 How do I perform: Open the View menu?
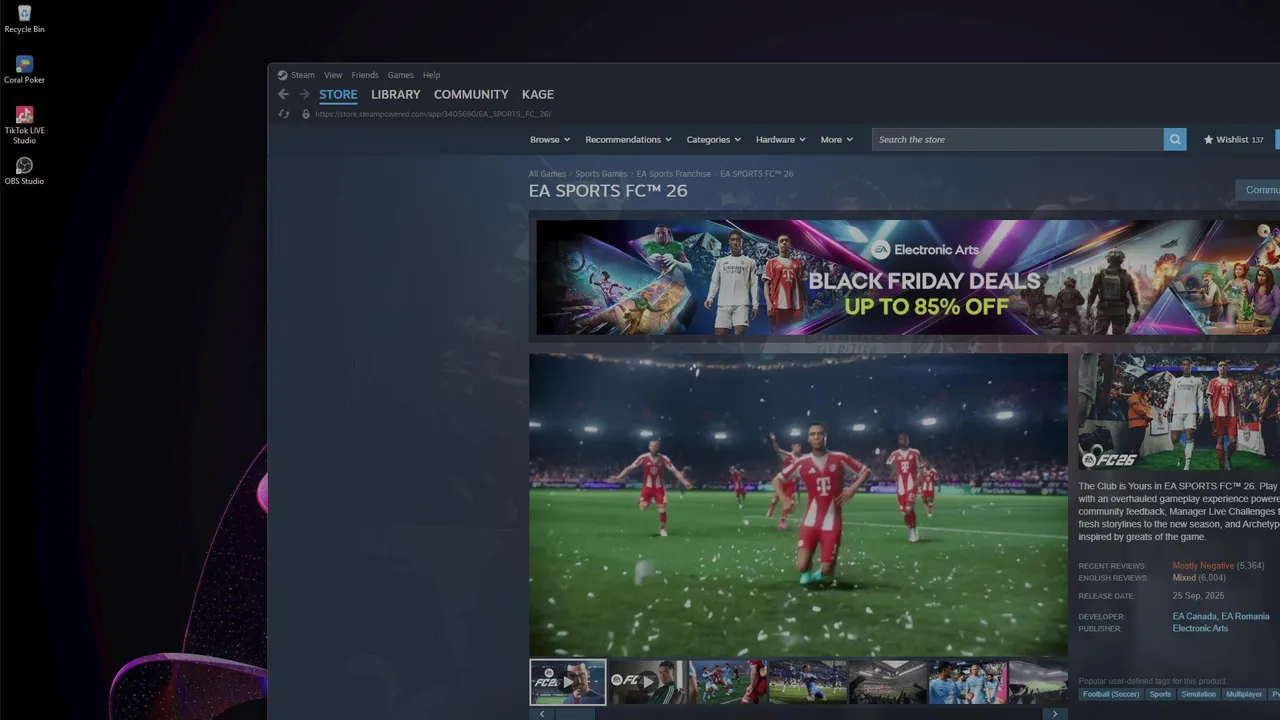tap(333, 75)
